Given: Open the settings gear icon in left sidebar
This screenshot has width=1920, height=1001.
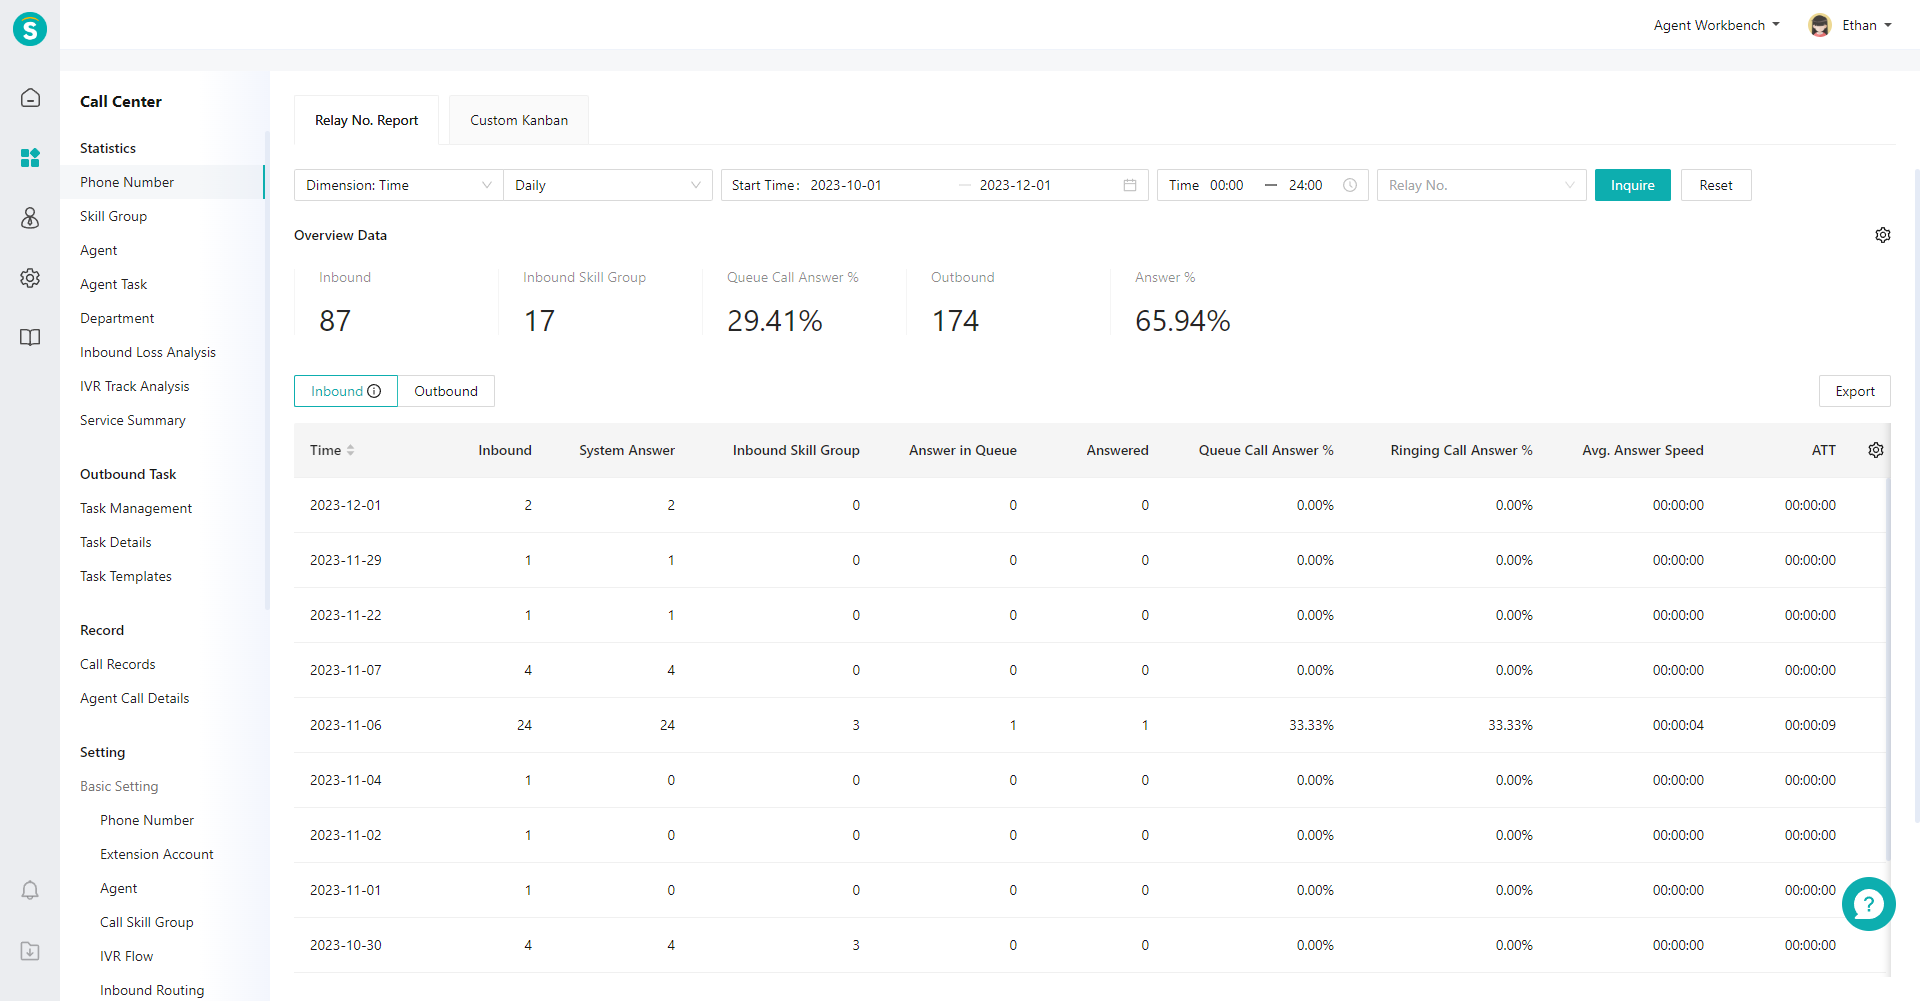Looking at the screenshot, I should tap(30, 277).
